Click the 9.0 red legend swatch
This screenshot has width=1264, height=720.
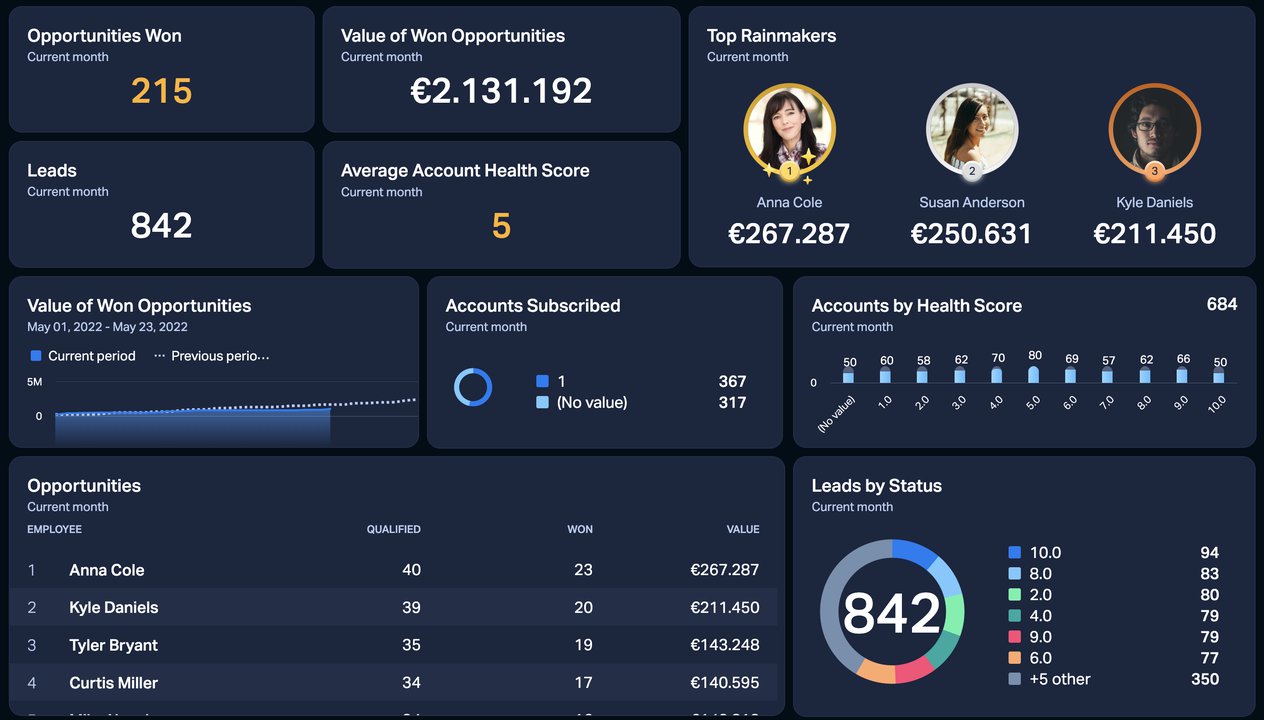pyautogui.click(x=1015, y=637)
